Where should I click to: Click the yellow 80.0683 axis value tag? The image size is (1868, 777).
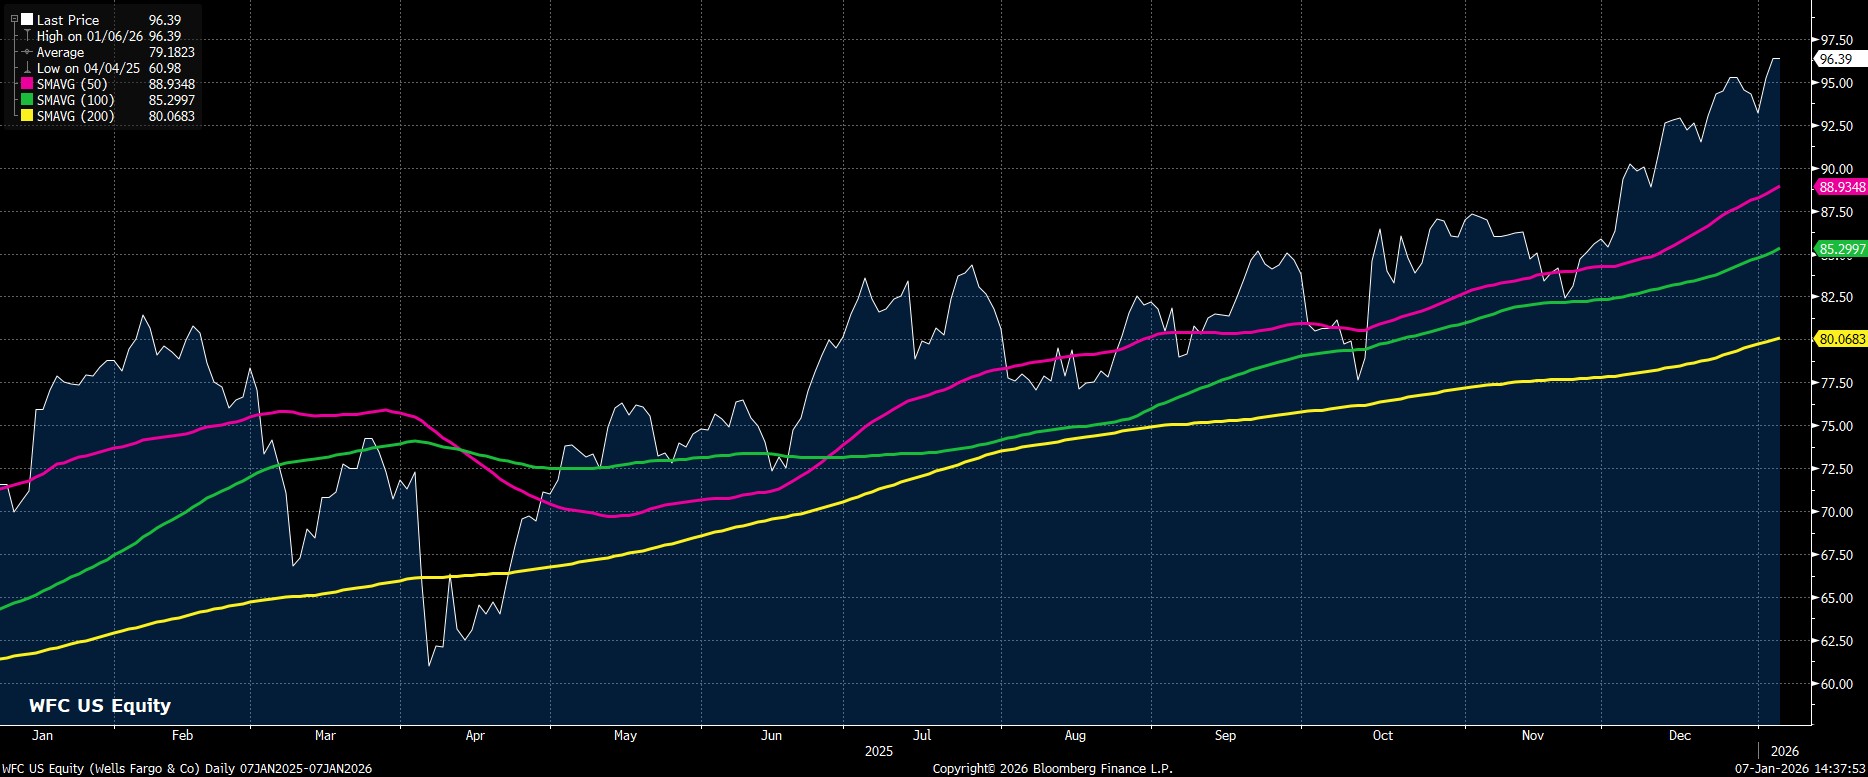(1841, 339)
